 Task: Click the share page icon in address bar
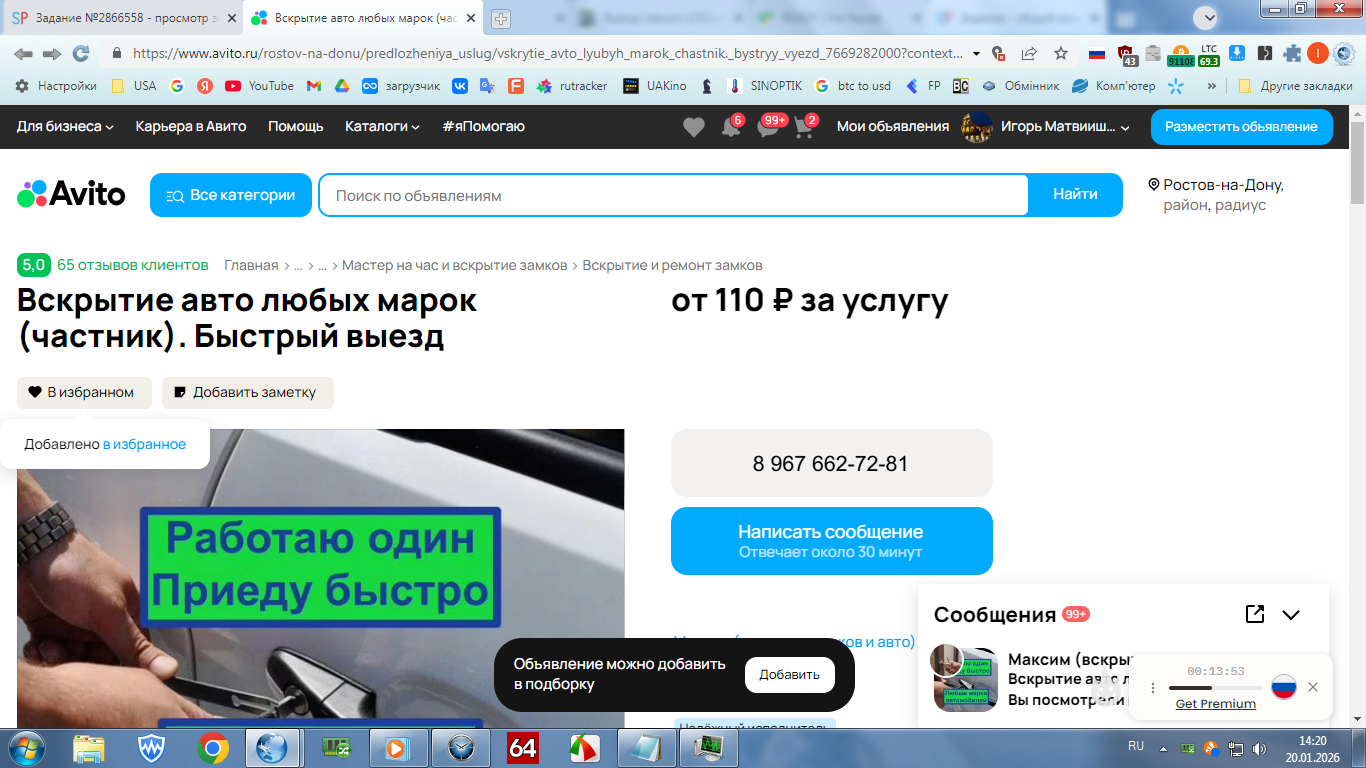click(1029, 53)
